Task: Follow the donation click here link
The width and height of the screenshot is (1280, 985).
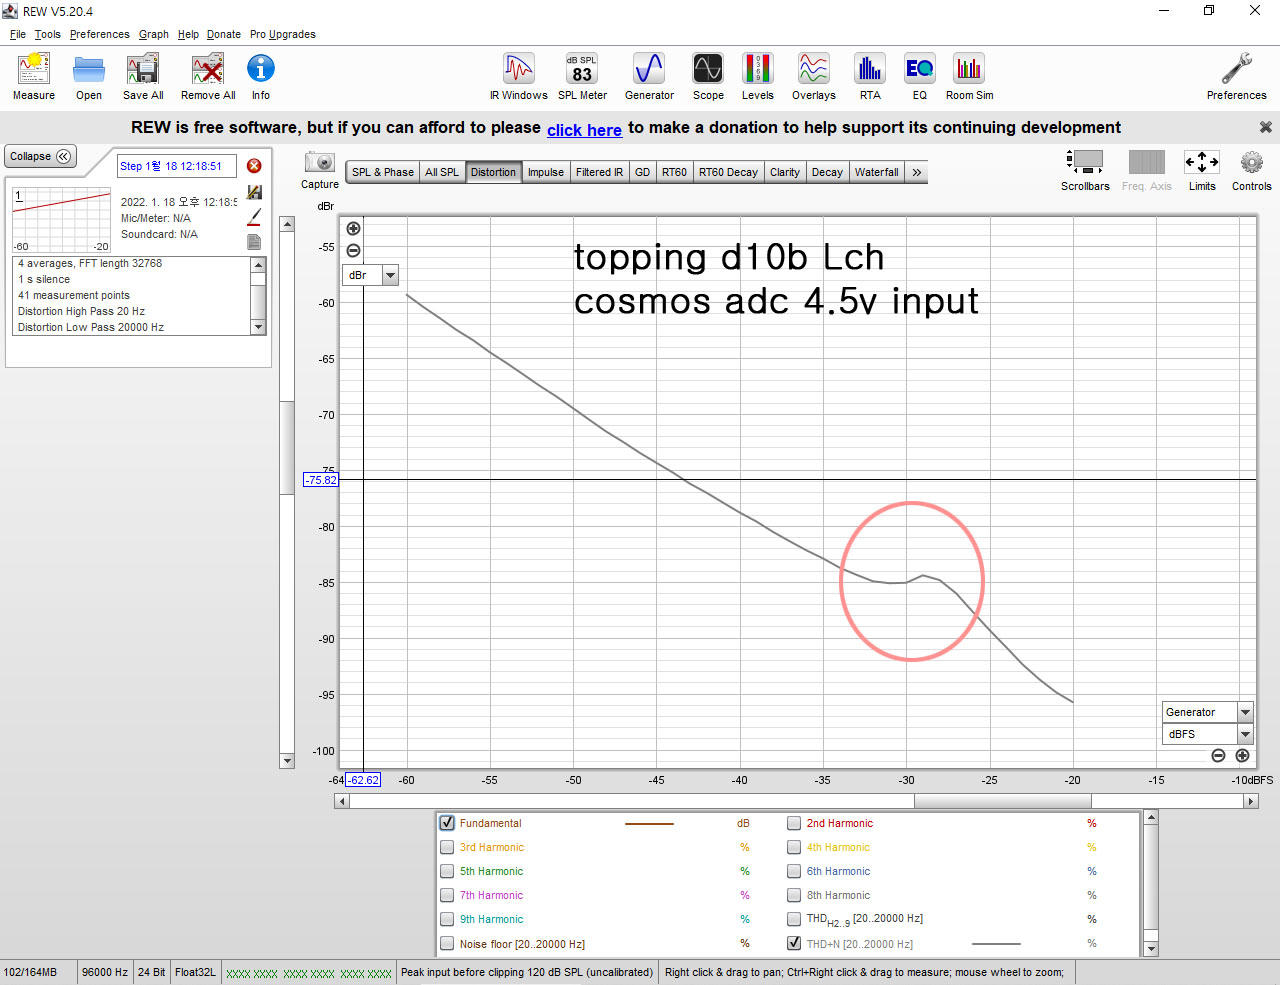Action: tap(584, 130)
